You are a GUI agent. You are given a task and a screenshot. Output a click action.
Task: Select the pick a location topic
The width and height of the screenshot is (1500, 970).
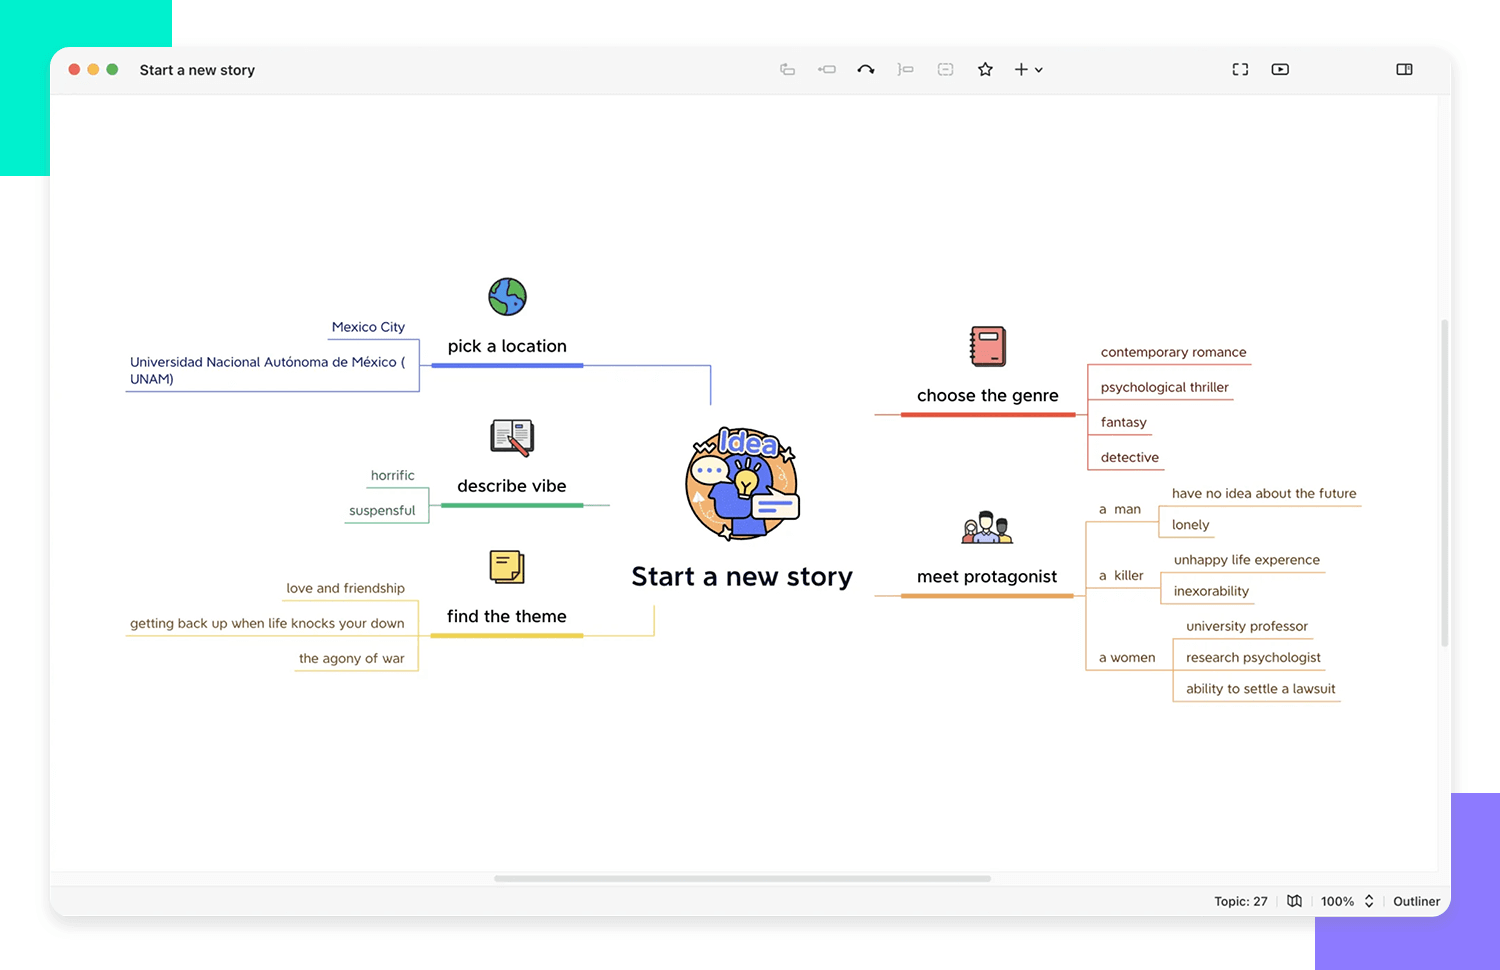(507, 346)
